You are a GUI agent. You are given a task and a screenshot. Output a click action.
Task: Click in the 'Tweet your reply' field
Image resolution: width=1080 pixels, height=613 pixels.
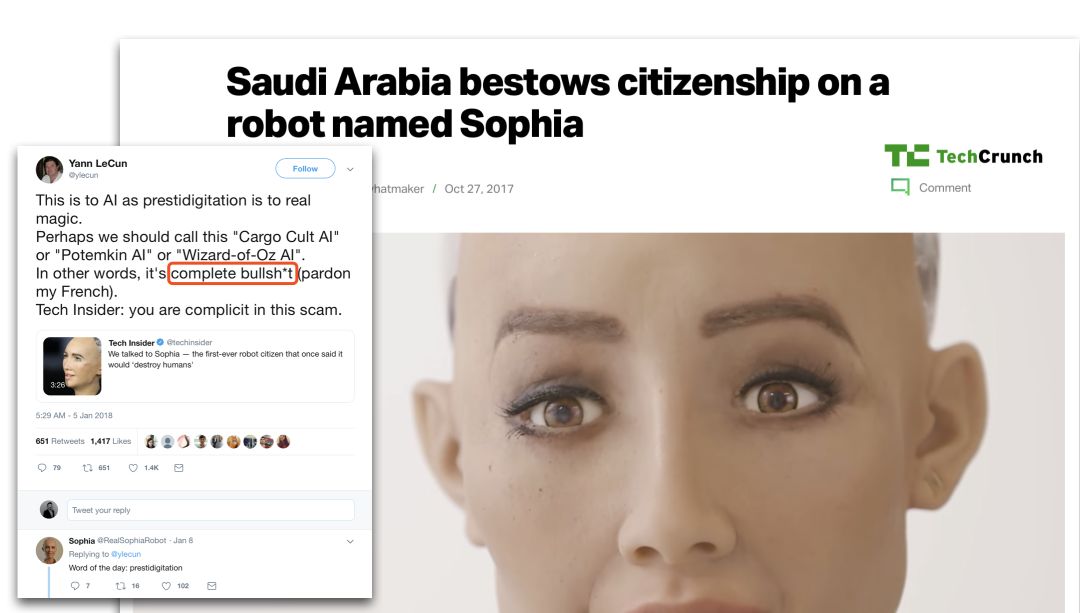211,510
